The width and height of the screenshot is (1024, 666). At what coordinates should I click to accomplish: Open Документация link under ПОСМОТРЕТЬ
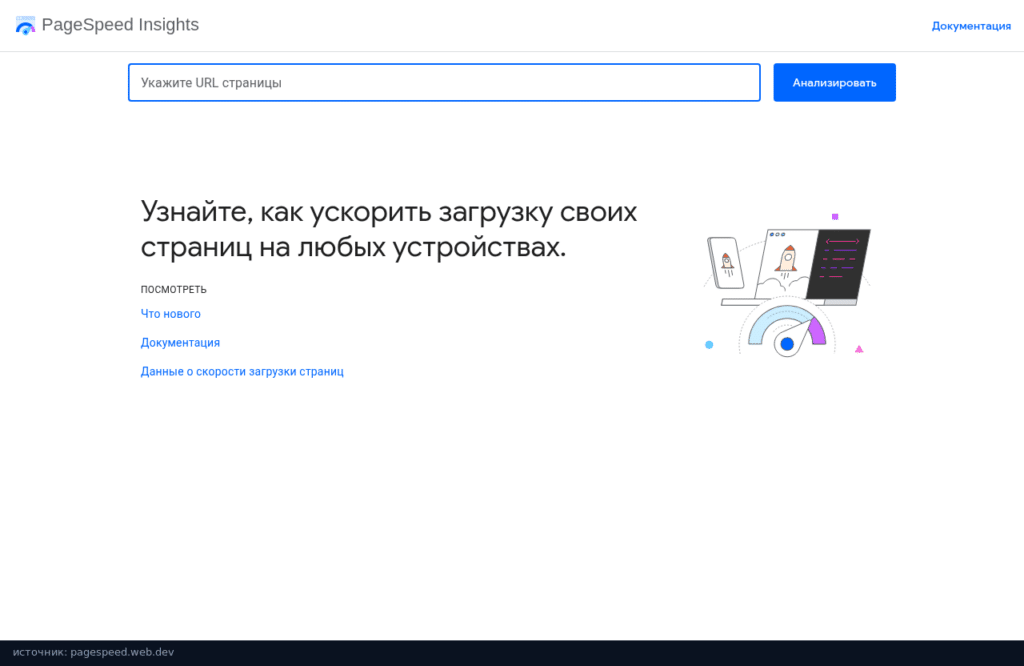(x=180, y=343)
